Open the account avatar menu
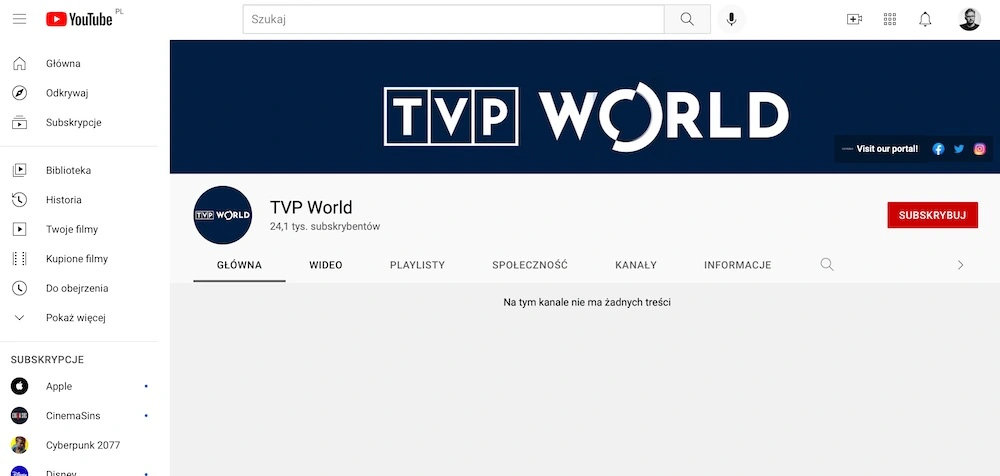The image size is (1000, 476). pyautogui.click(x=969, y=19)
